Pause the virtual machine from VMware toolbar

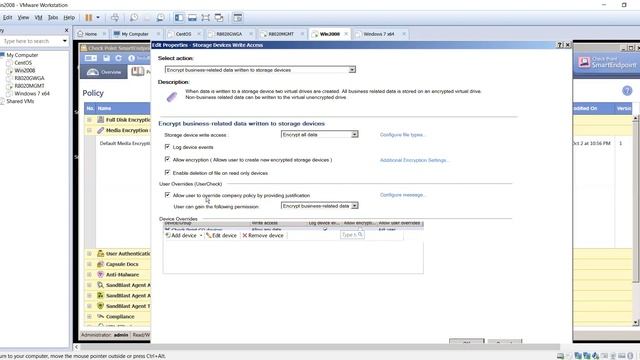tap(89, 18)
